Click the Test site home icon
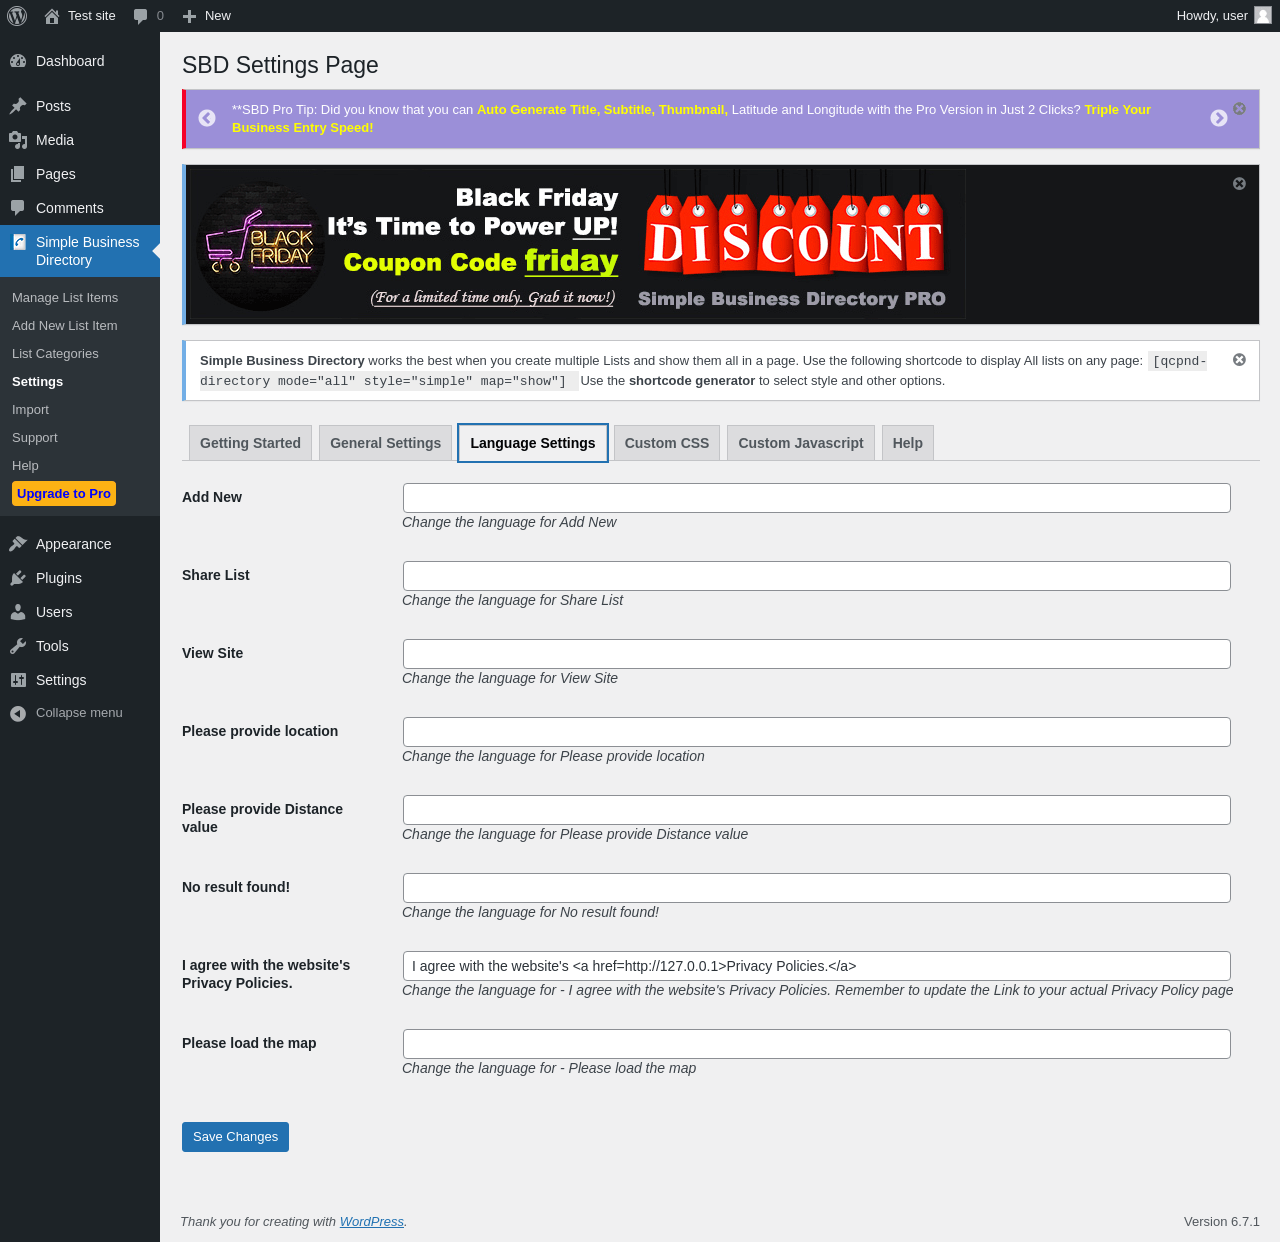The image size is (1280, 1242). 52,16
